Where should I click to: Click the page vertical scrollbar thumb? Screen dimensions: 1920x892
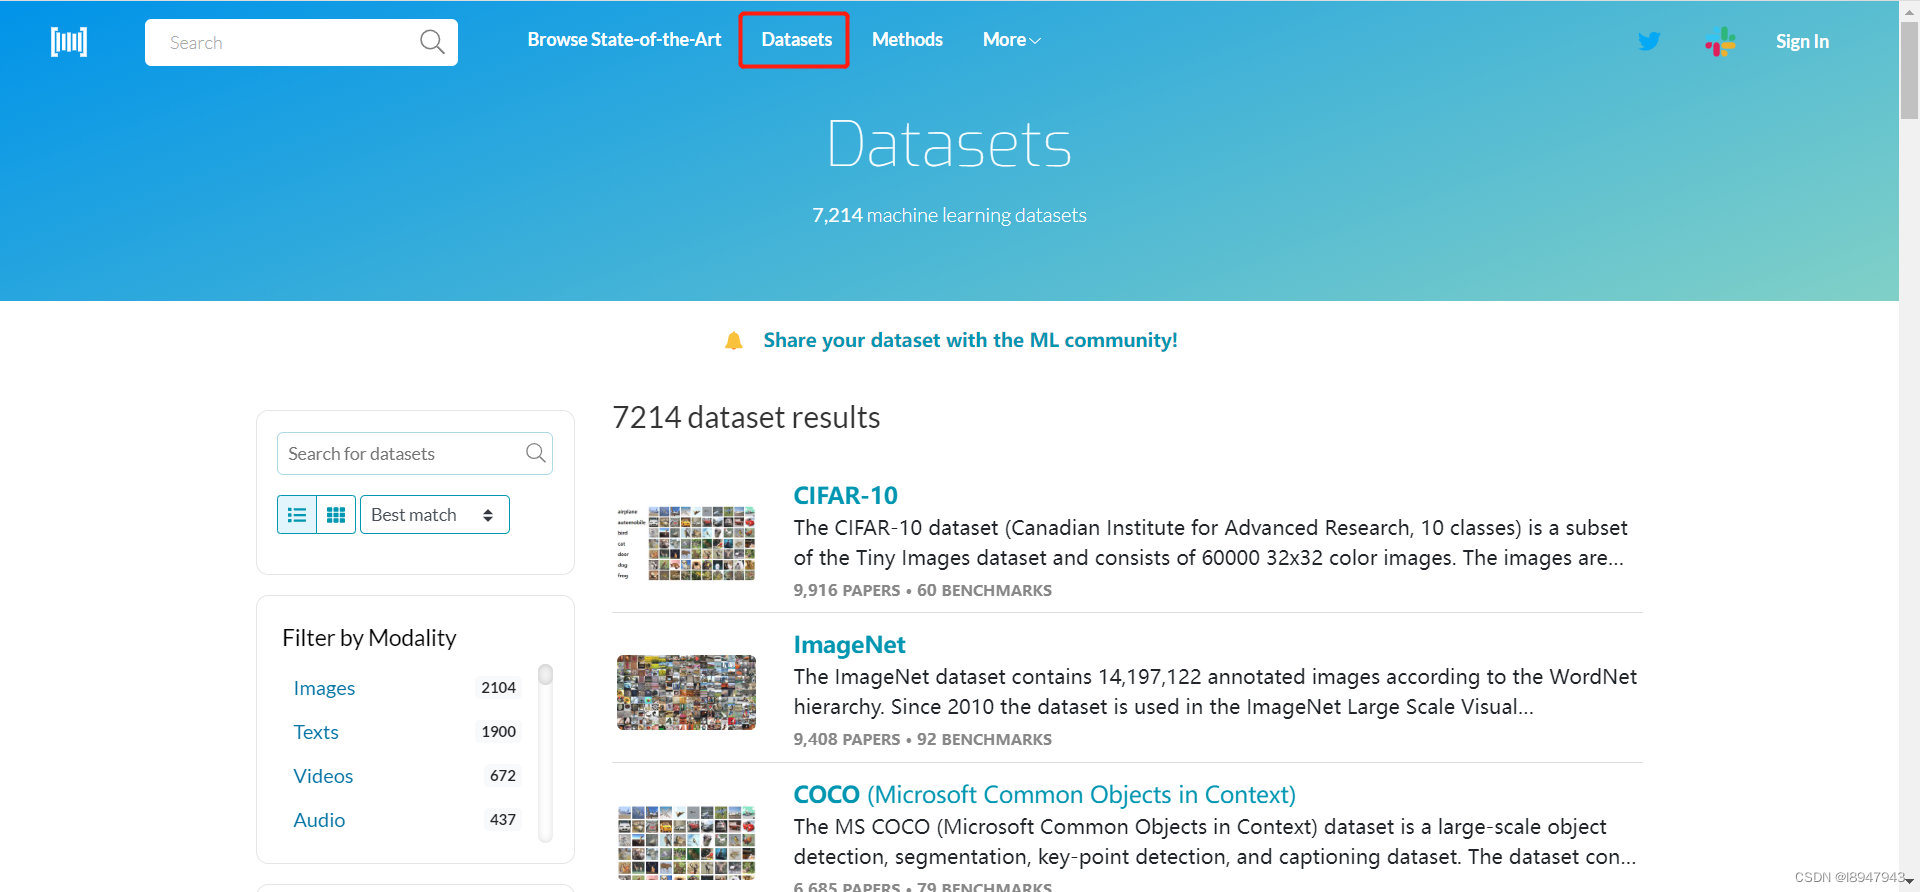click(1909, 70)
